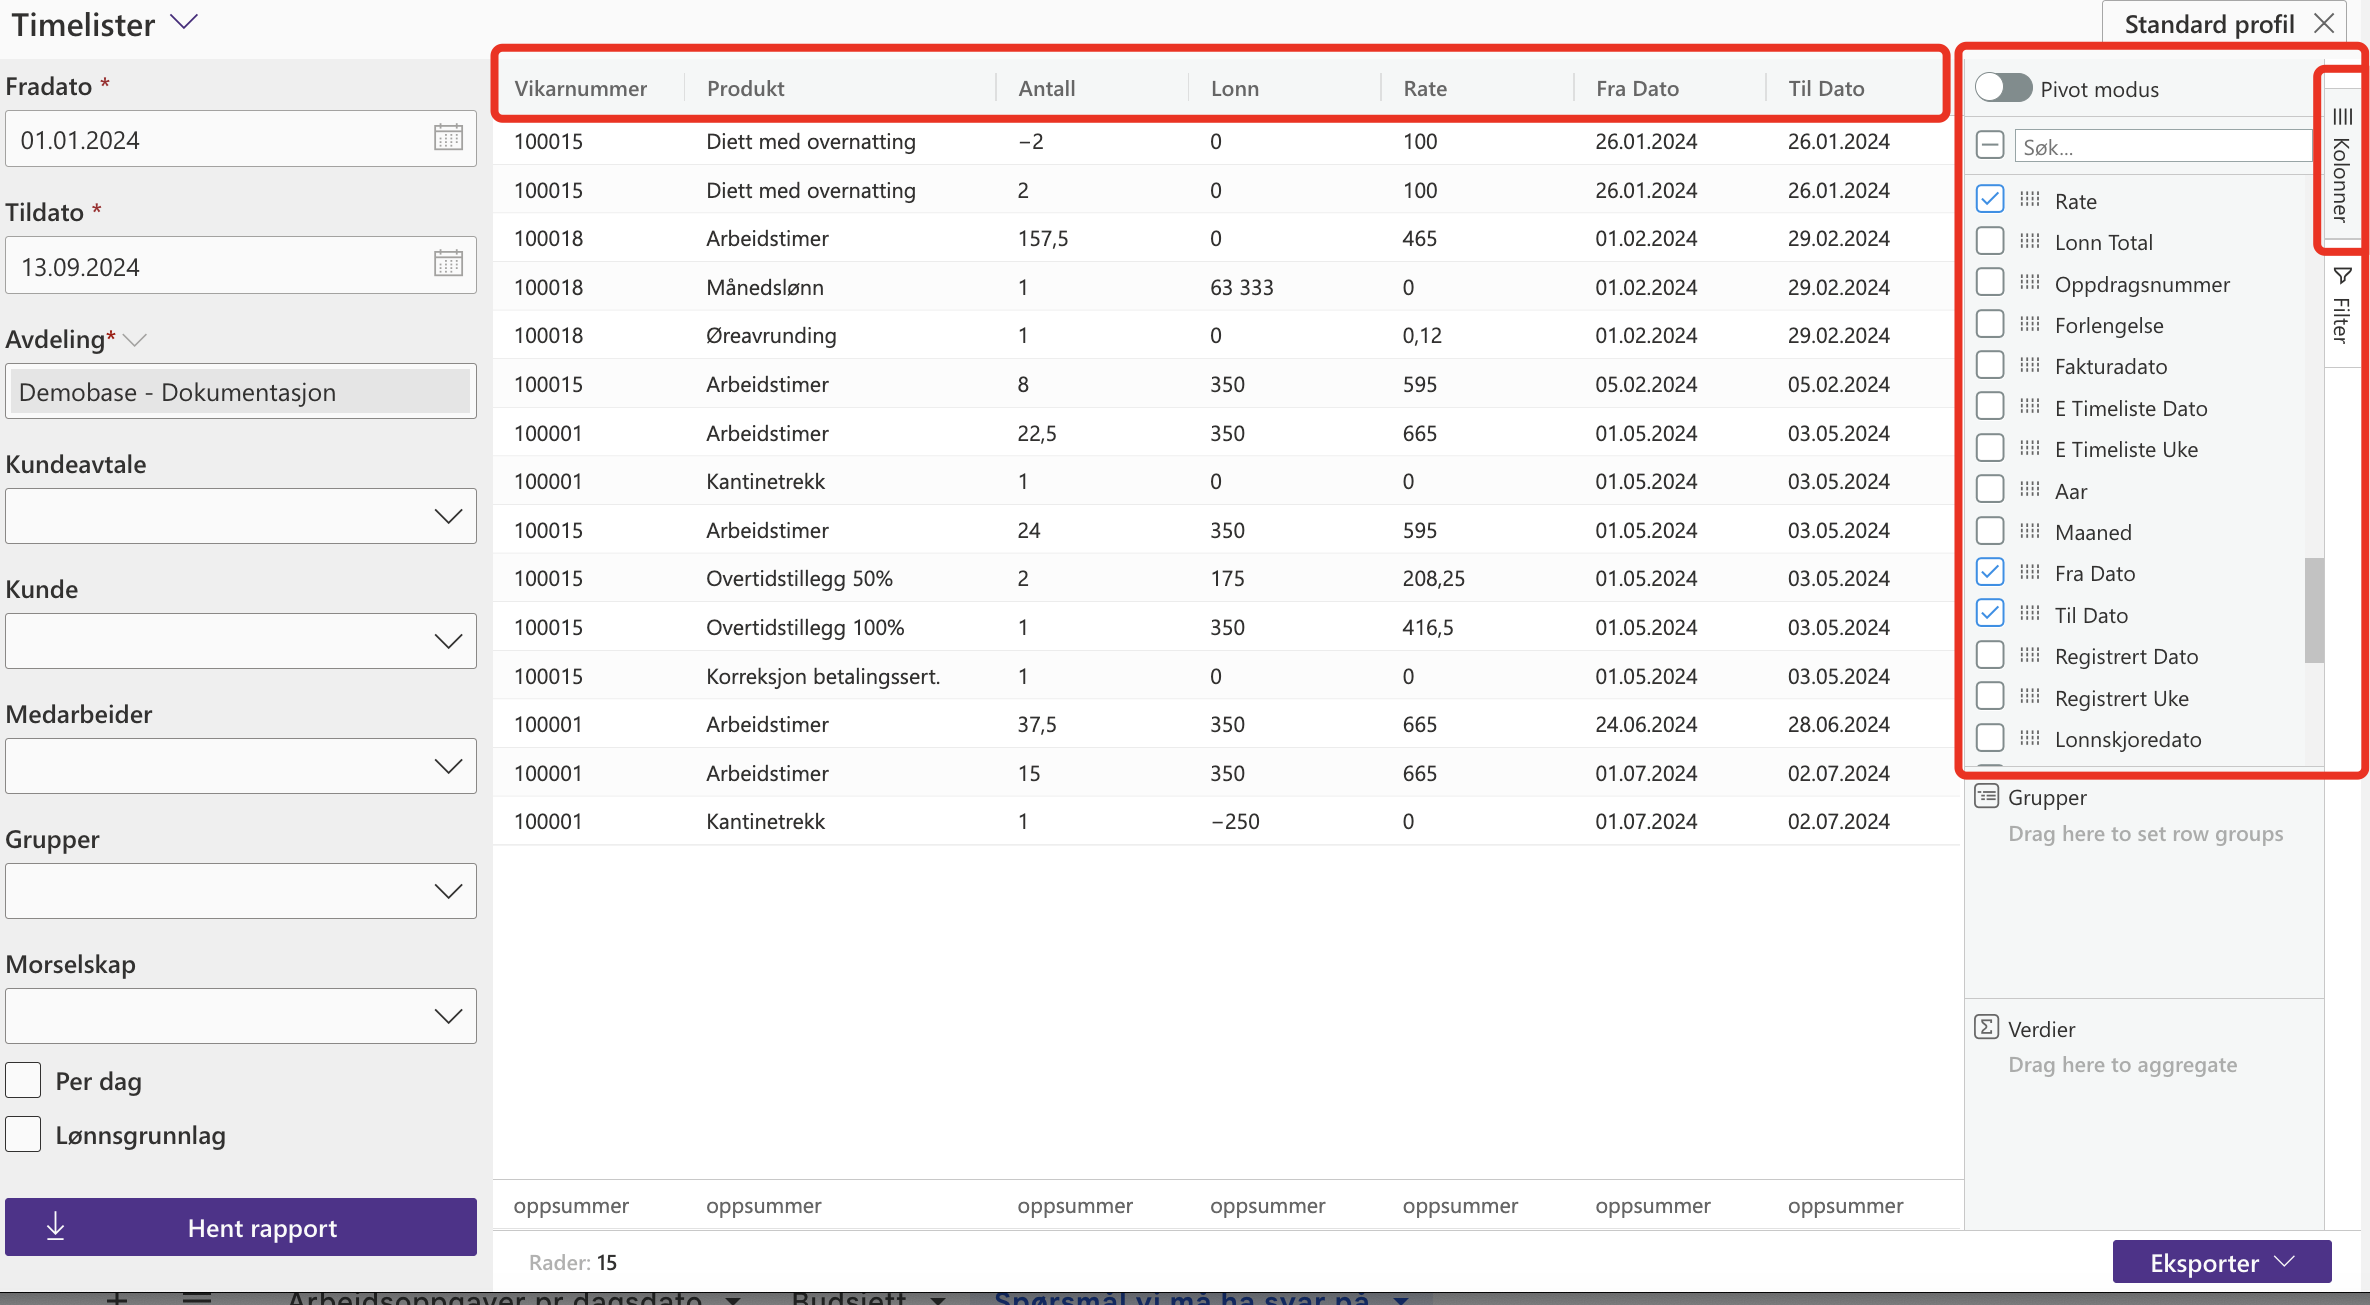Tick the Lønnsgrunnlag checkbox

coord(23,1134)
